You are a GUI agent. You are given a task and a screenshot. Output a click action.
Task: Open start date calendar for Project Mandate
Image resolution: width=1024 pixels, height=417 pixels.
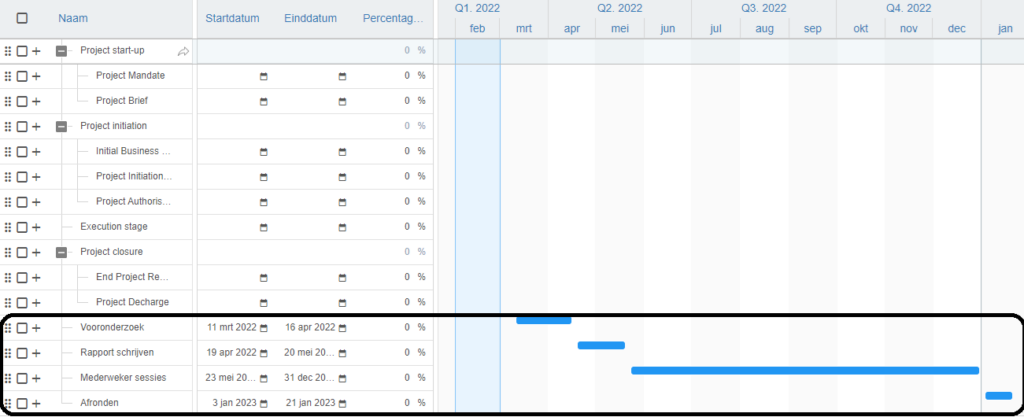click(x=264, y=76)
